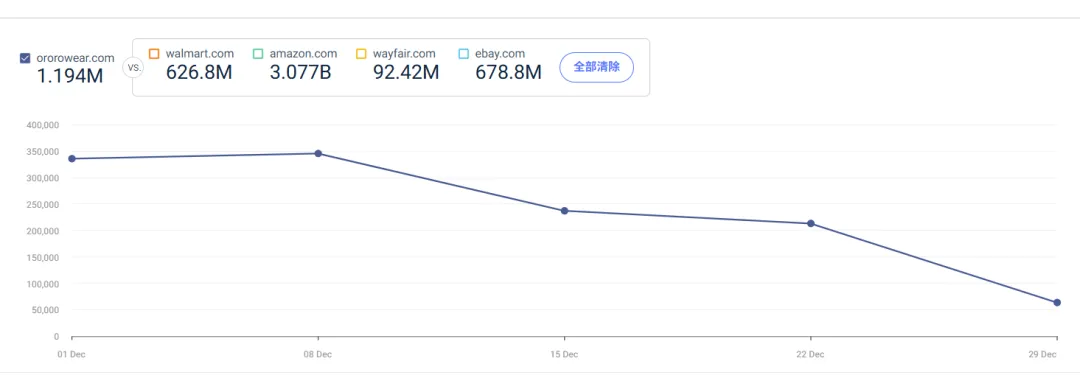This screenshot has height=375, width=1080.
Task: Click the 01 Dec x-axis label
Action: point(72,354)
